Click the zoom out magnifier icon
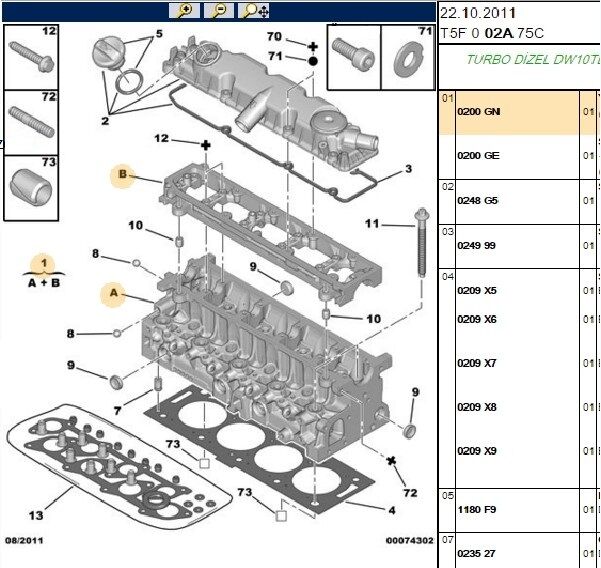The image size is (601, 568). point(221,11)
